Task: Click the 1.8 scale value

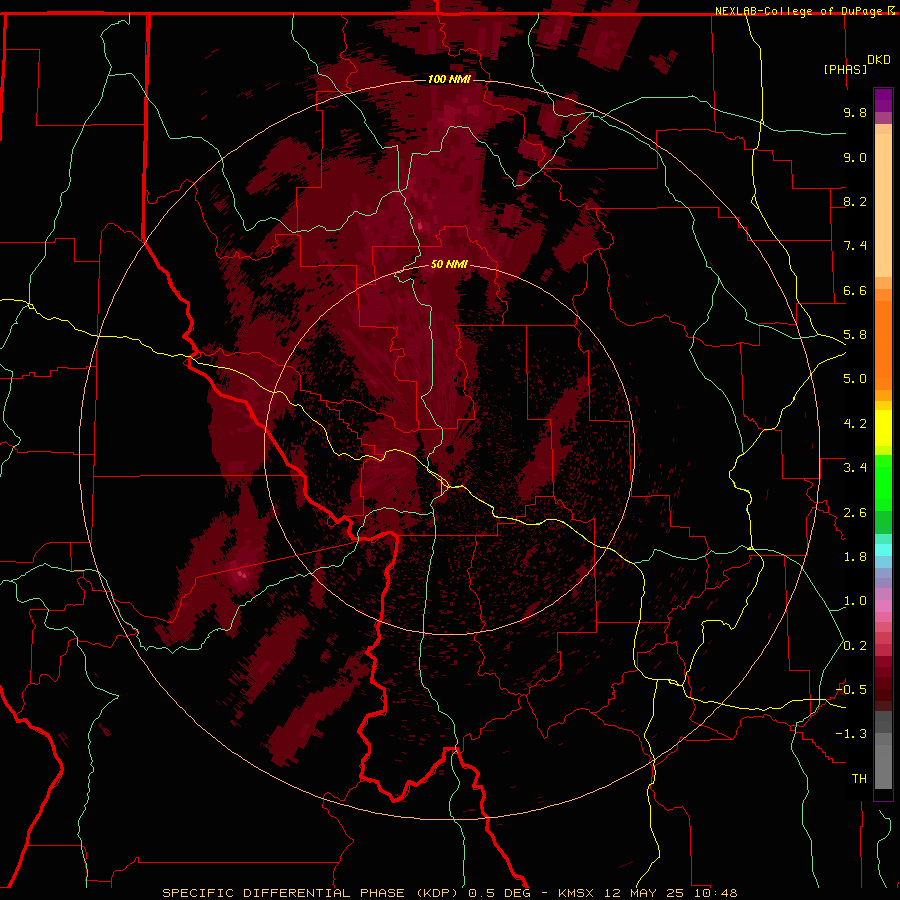Action: 855,557
